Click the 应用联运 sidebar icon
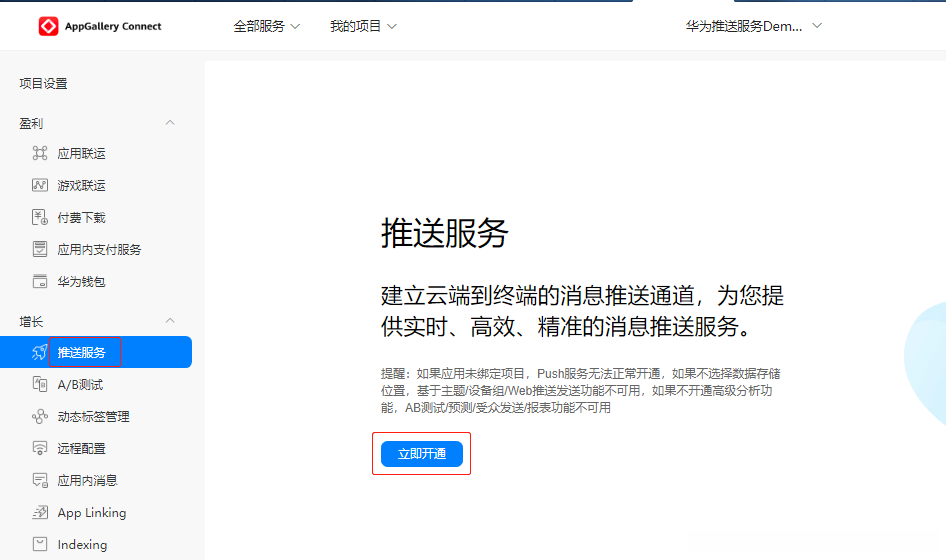Screen dimensions: 946x560 pos(40,153)
